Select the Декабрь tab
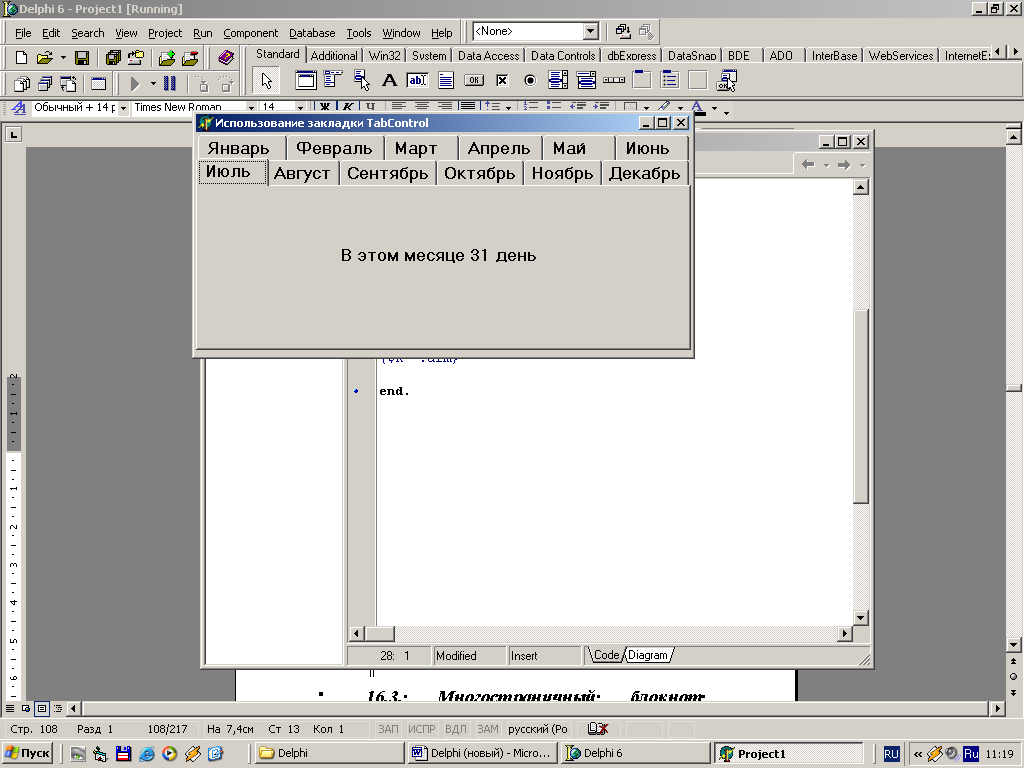The width and height of the screenshot is (1024, 768). tap(645, 173)
